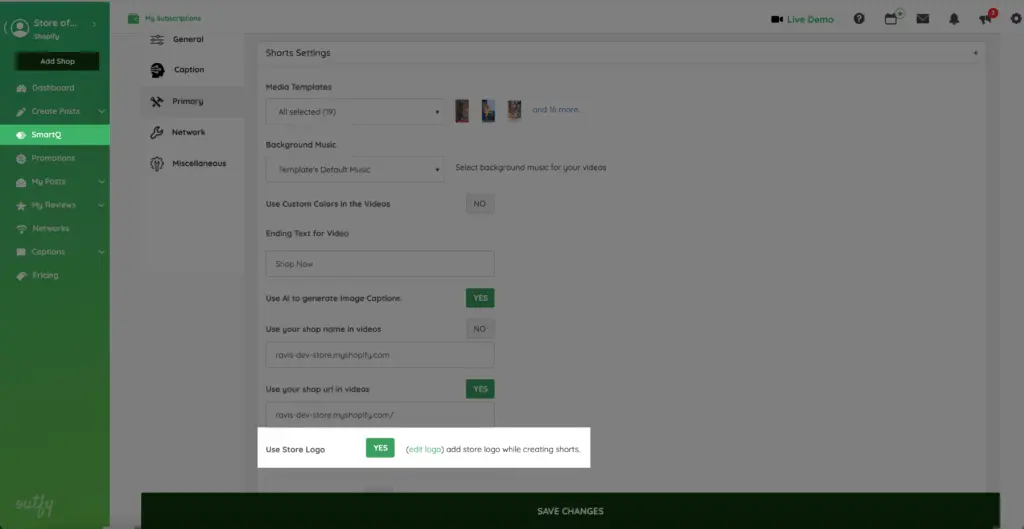1024x529 pixels.
Task: Toggle Use Store Logo switch
Action: coord(380,449)
